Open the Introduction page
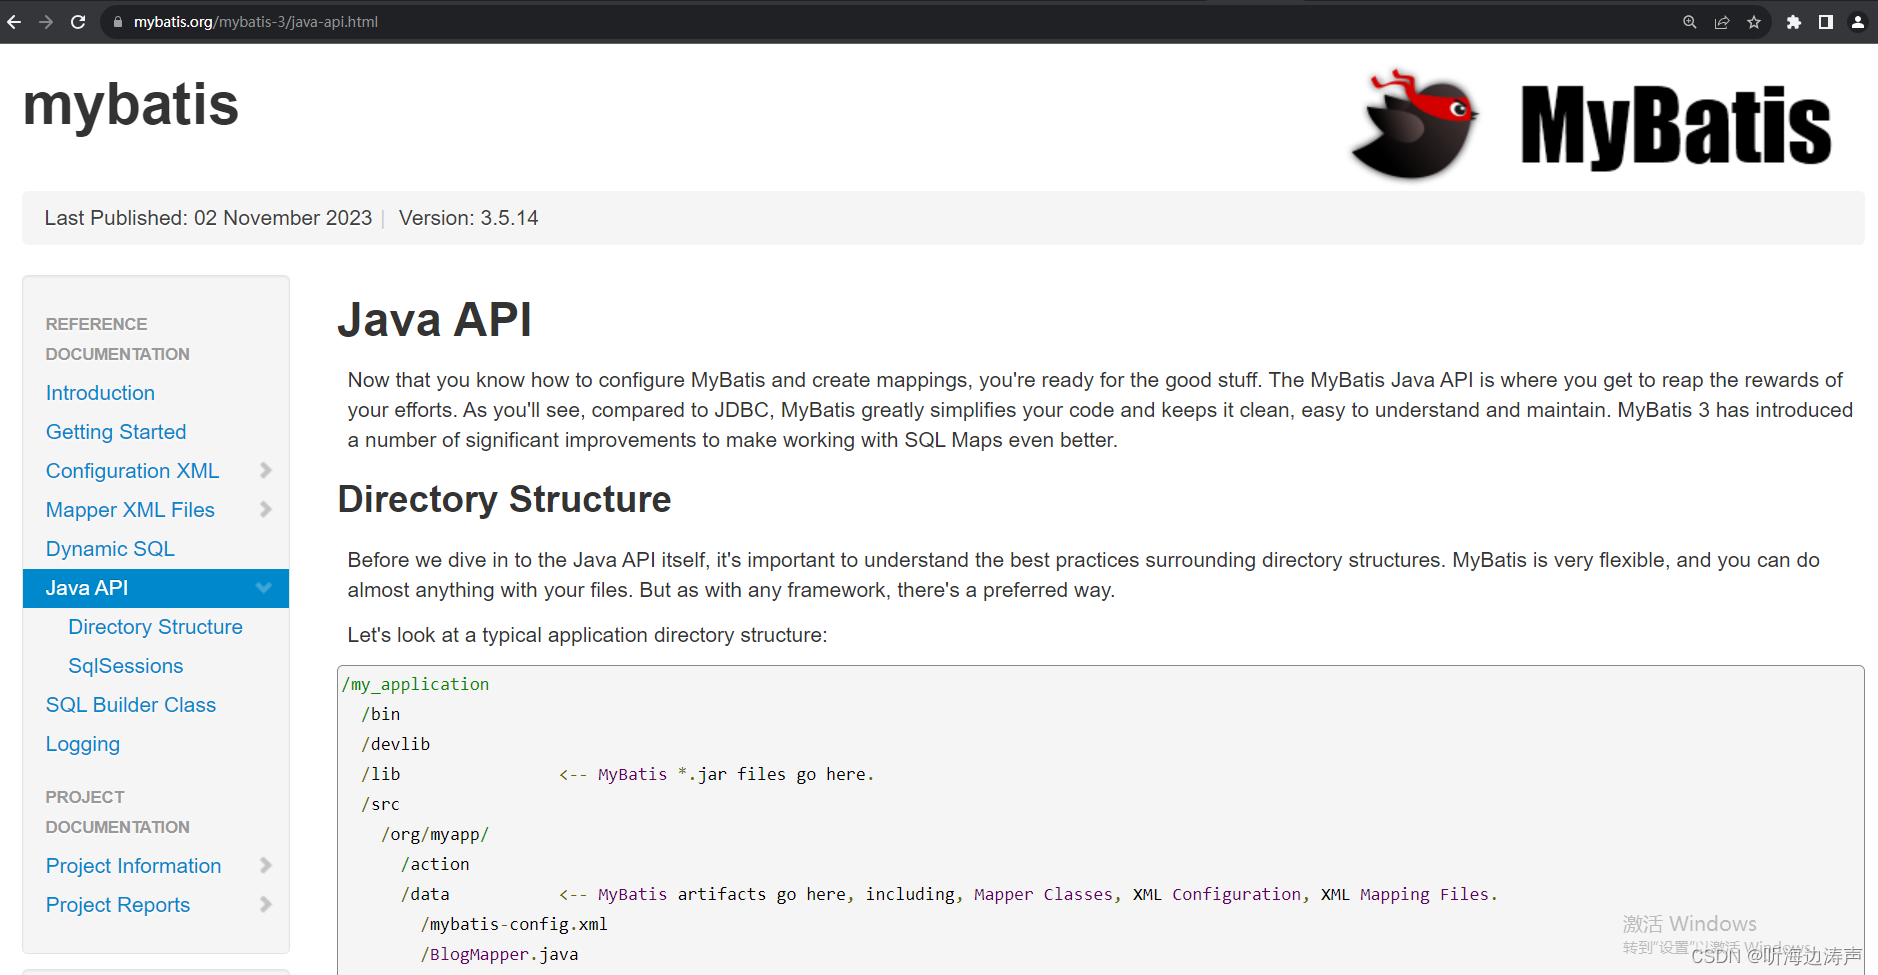Viewport: 1878px width, 975px height. click(100, 393)
